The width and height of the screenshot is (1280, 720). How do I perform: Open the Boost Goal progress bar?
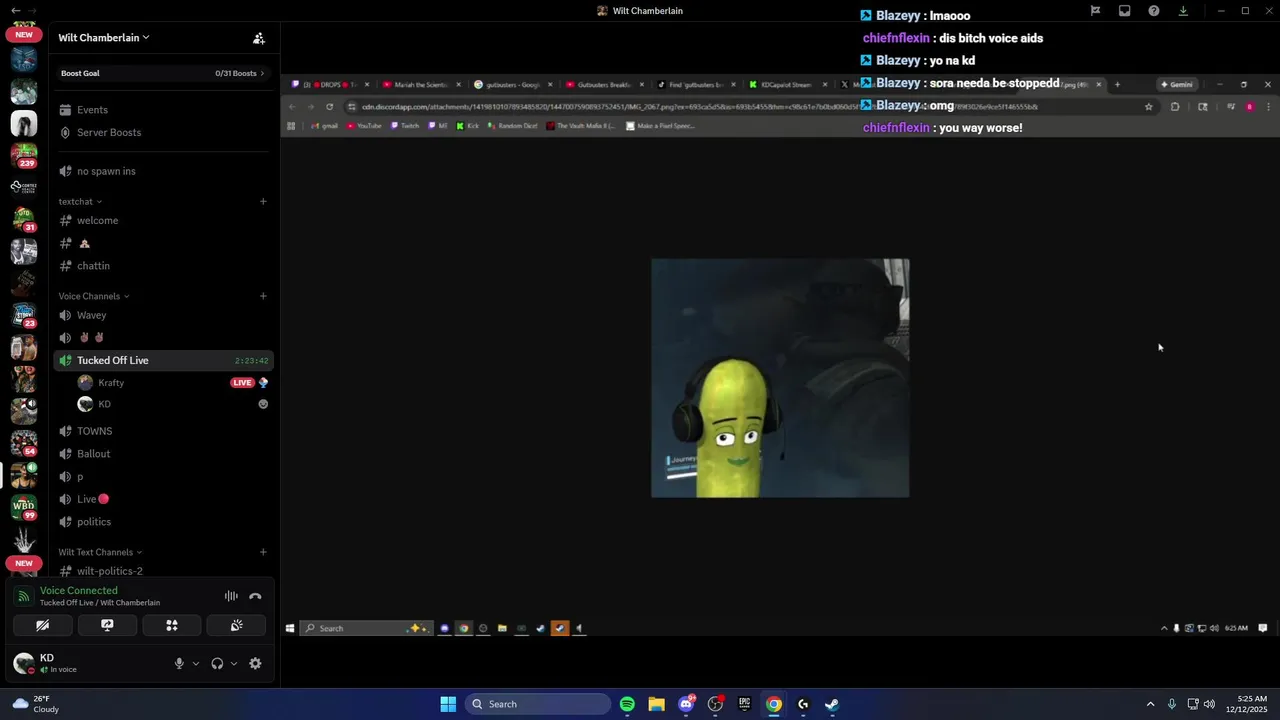[163, 73]
